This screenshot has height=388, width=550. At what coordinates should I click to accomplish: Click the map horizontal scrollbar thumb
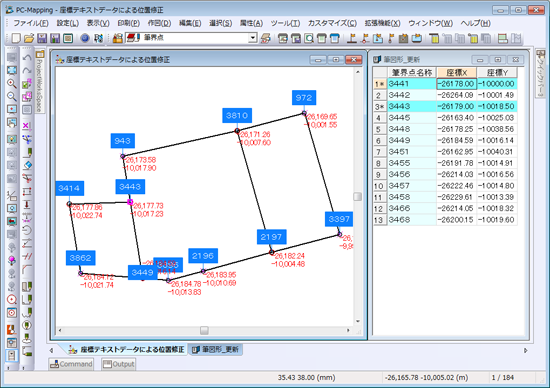(204, 330)
